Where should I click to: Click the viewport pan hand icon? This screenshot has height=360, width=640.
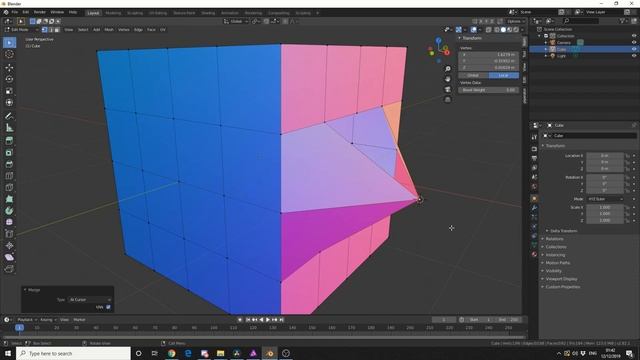tap(448, 79)
